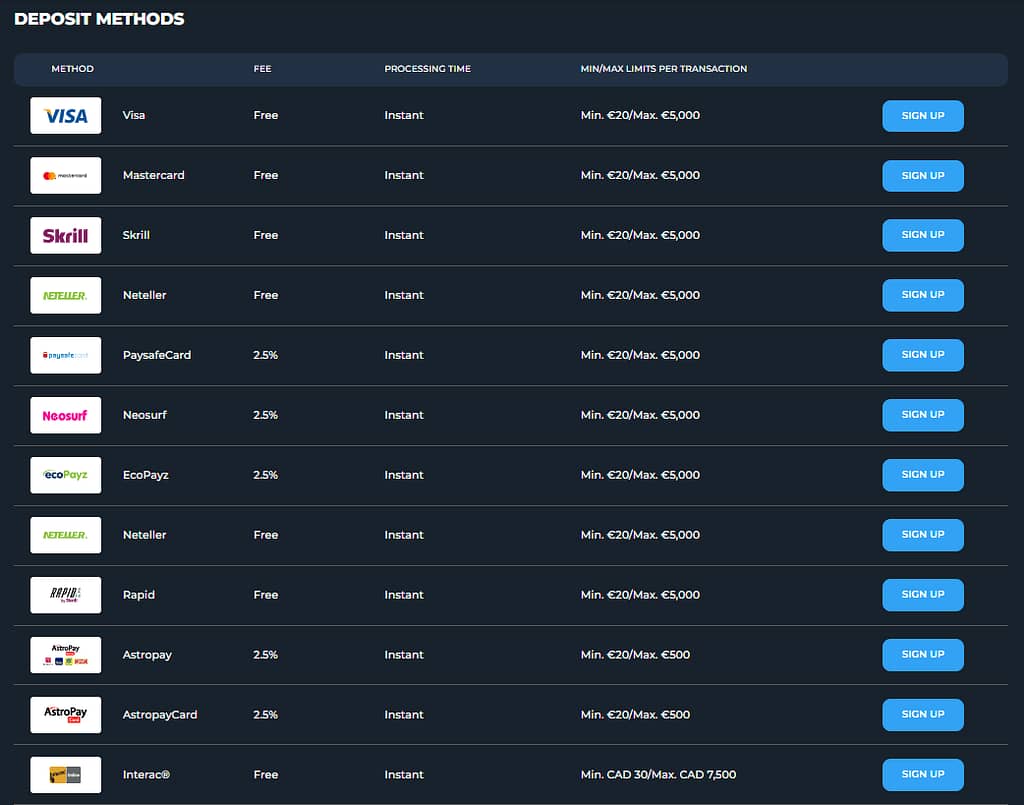Click the ecoPayz logo icon

point(65,475)
